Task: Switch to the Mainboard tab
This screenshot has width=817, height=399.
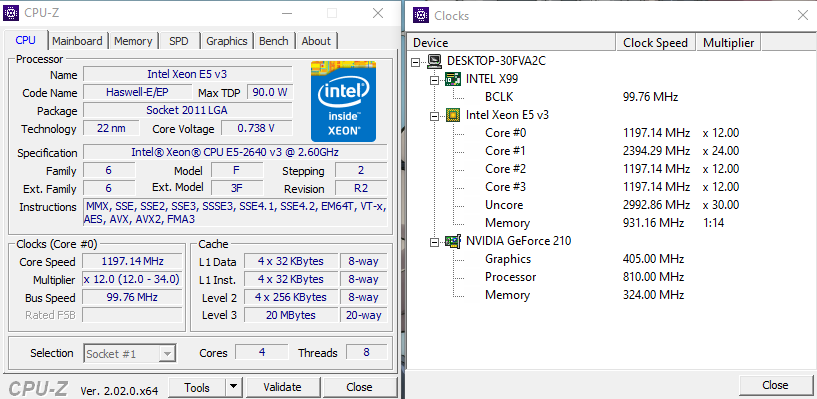Action: click(x=77, y=41)
